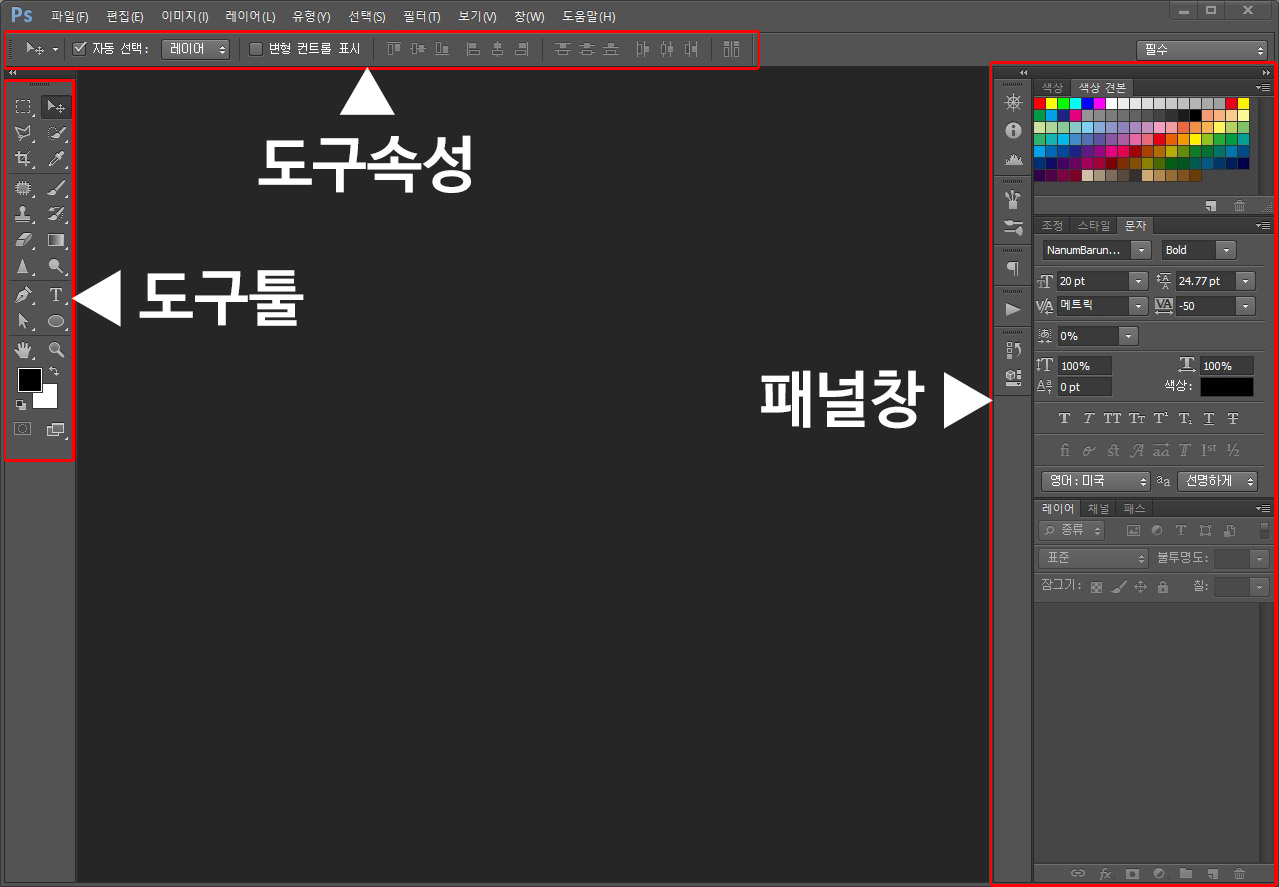This screenshot has height=887, width=1279.
Task: Select the Eyedropper tool
Action: 56,159
